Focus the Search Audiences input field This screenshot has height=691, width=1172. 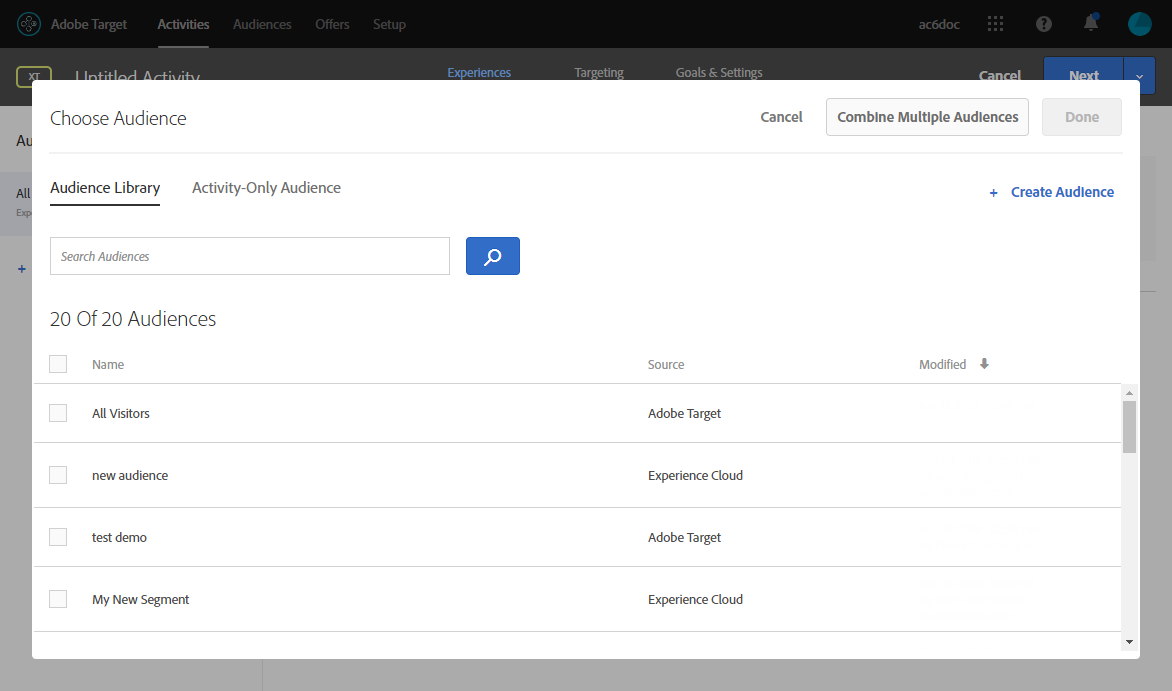click(x=250, y=256)
